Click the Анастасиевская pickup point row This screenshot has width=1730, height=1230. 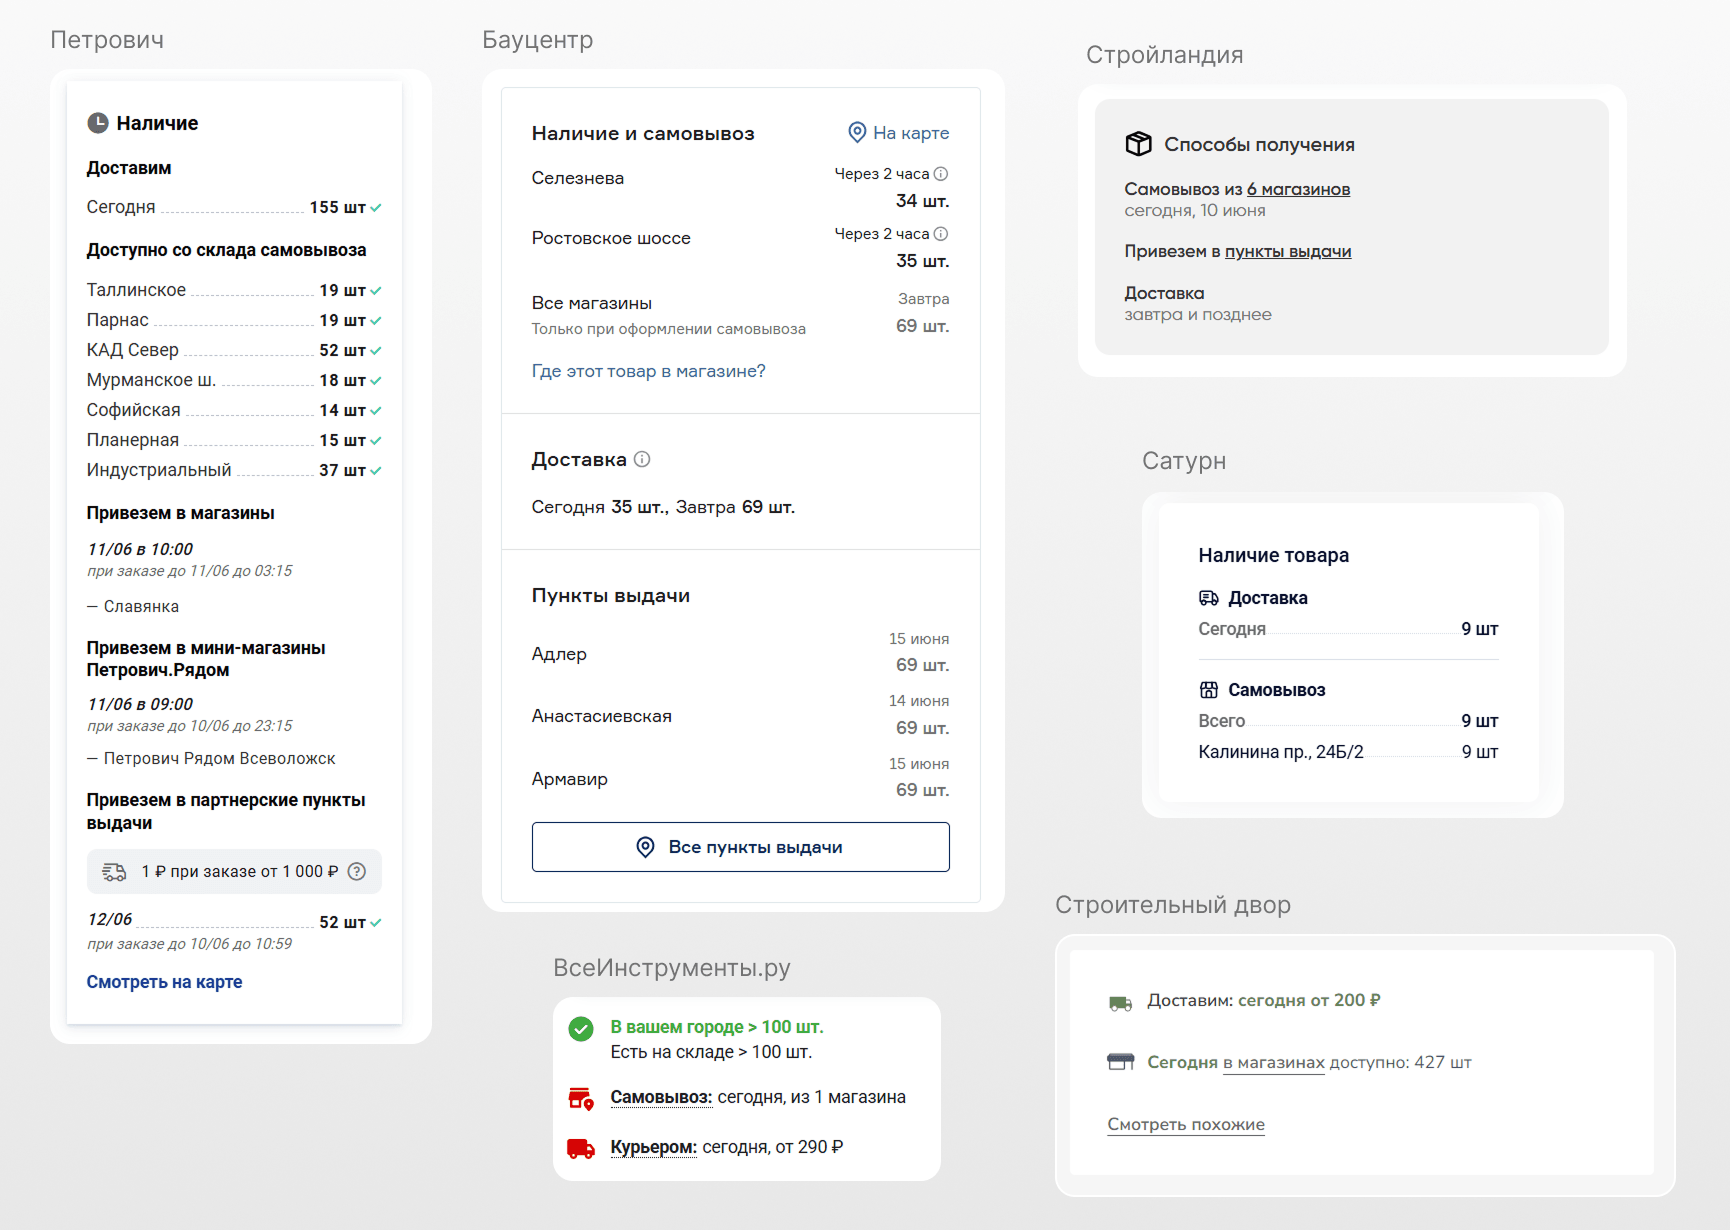(x=740, y=715)
